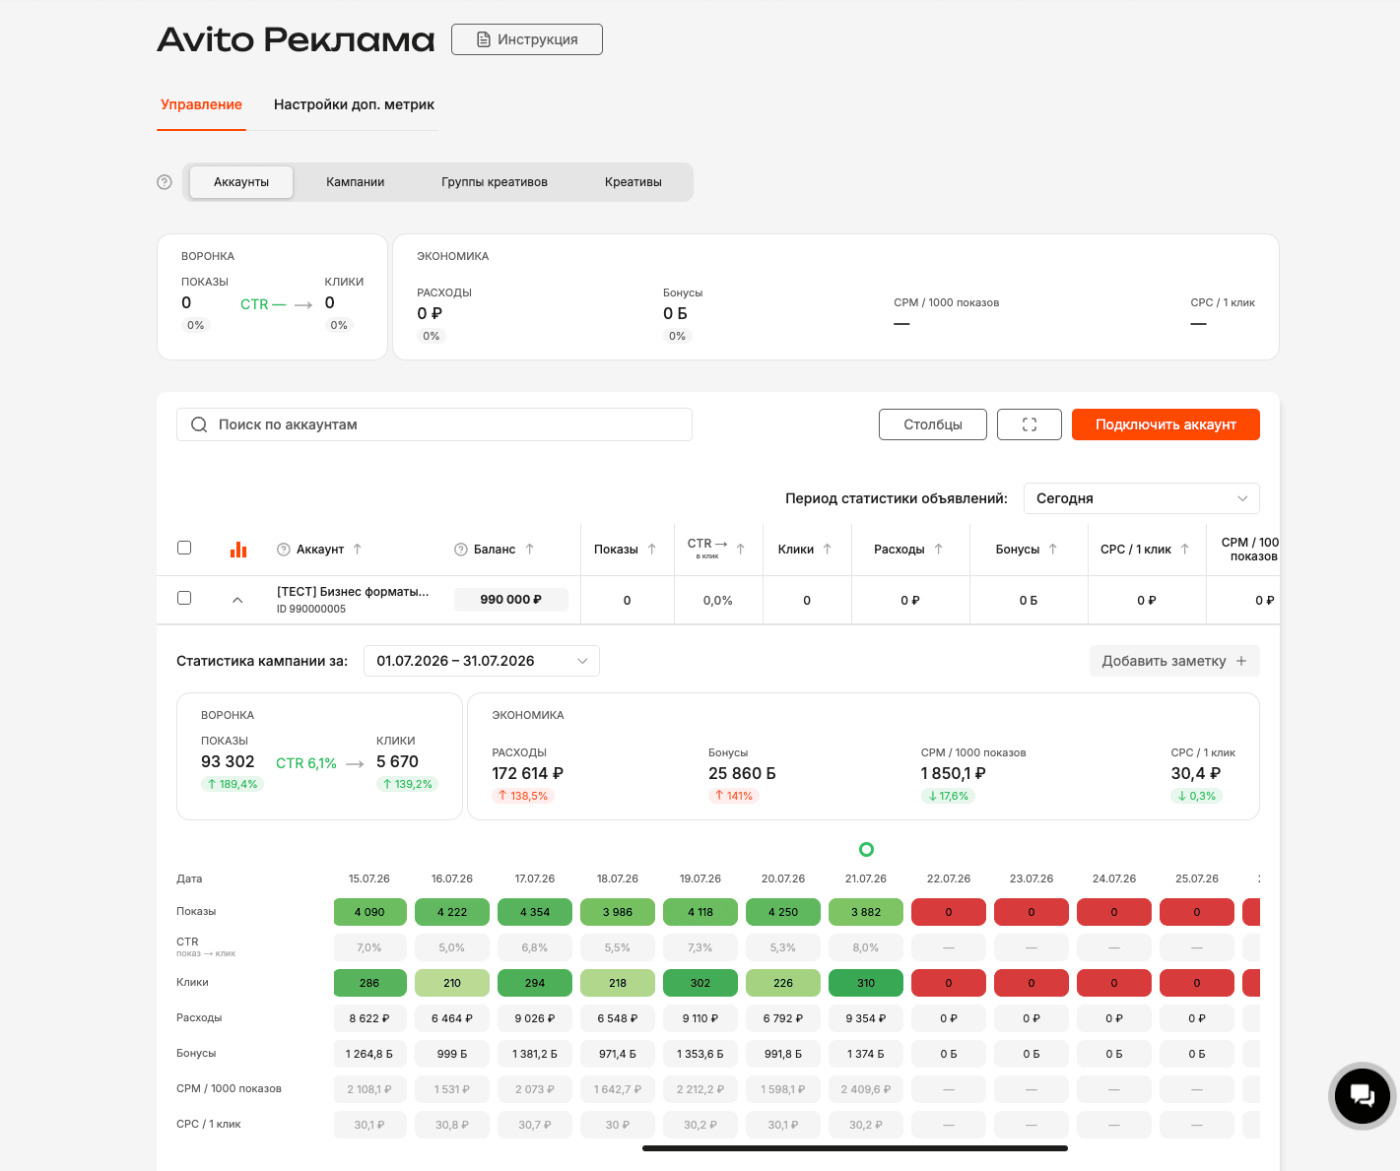Open the chat support bubble icon
This screenshot has height=1171, width=1400.
pos(1362,1095)
